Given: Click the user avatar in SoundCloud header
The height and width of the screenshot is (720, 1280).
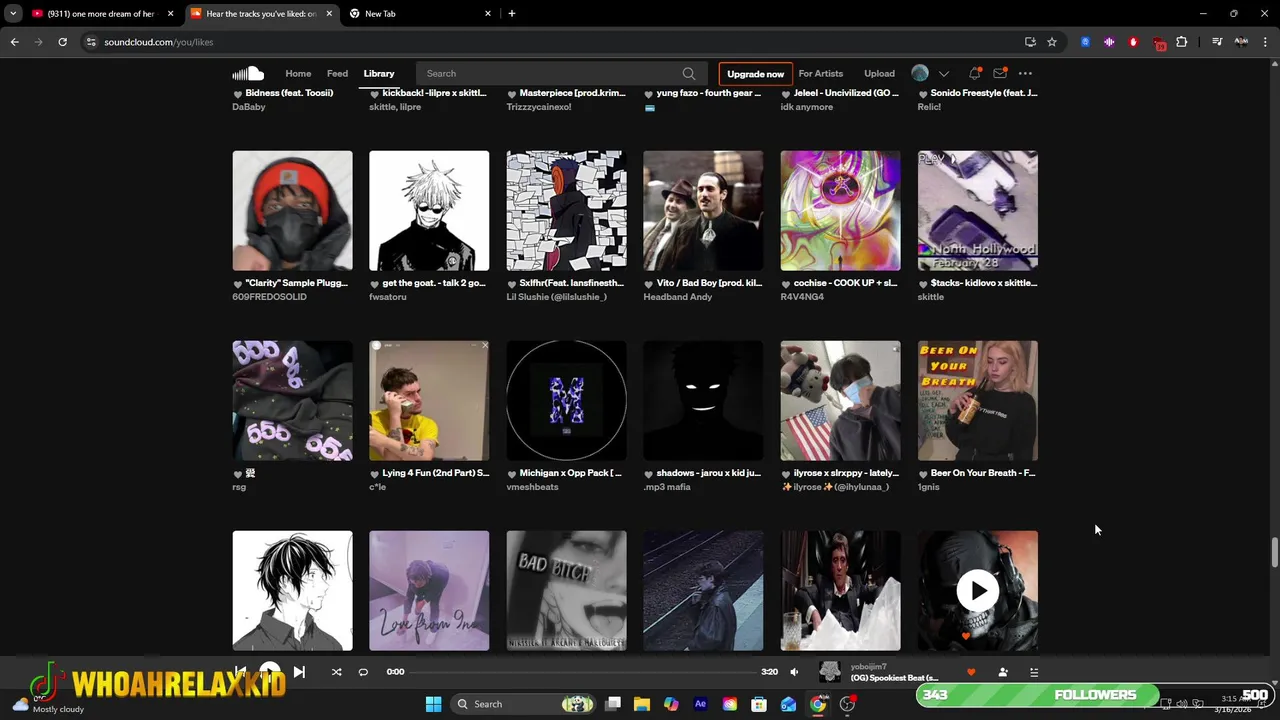Looking at the screenshot, I should click(x=920, y=73).
